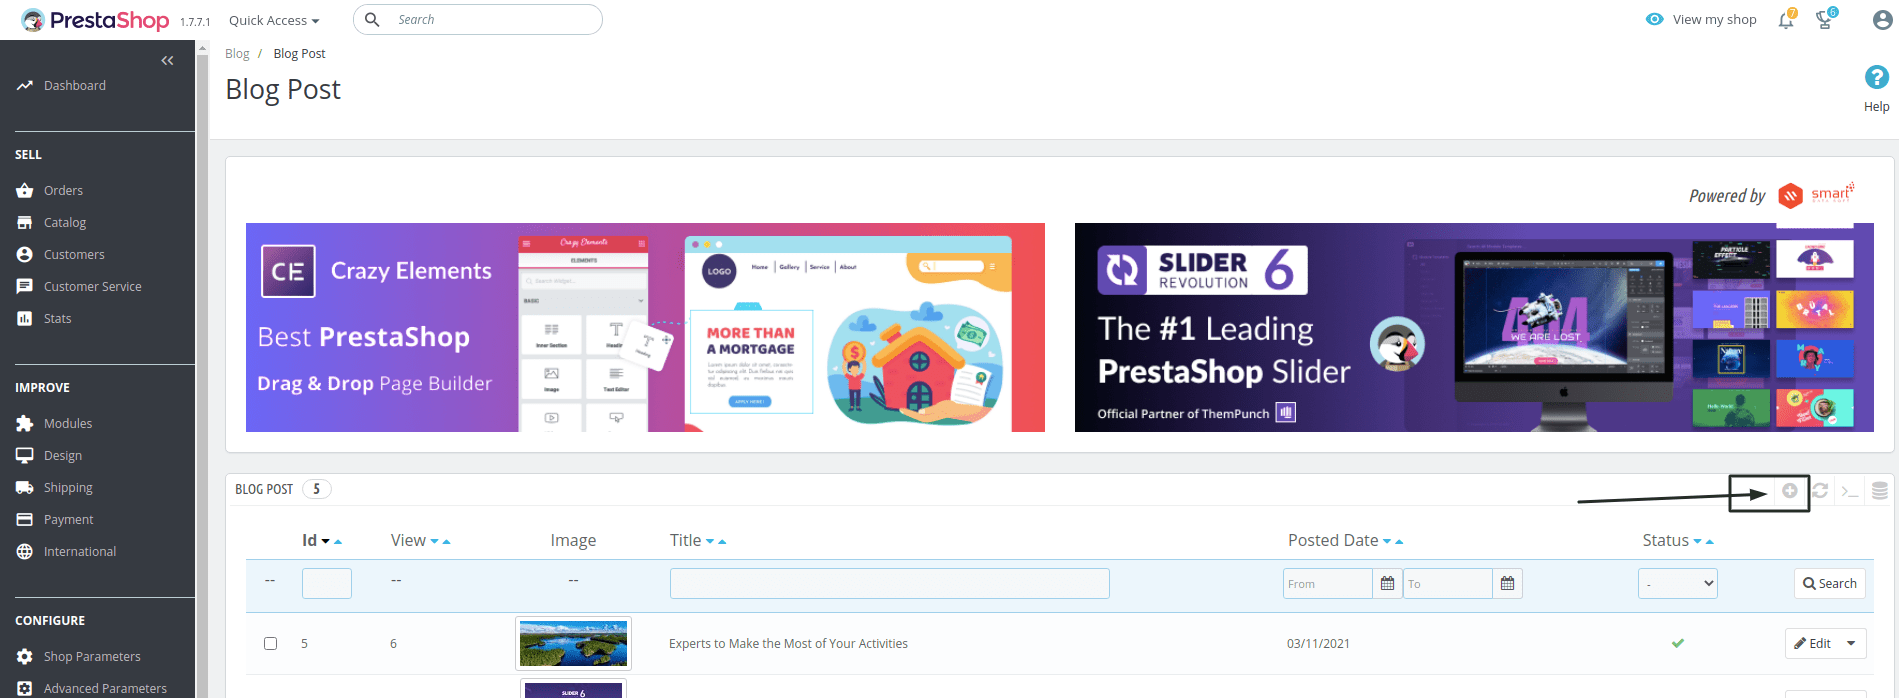Click the 03/11/2021 posted date cell
Screen dimensions: 1899x698
(x=1318, y=644)
